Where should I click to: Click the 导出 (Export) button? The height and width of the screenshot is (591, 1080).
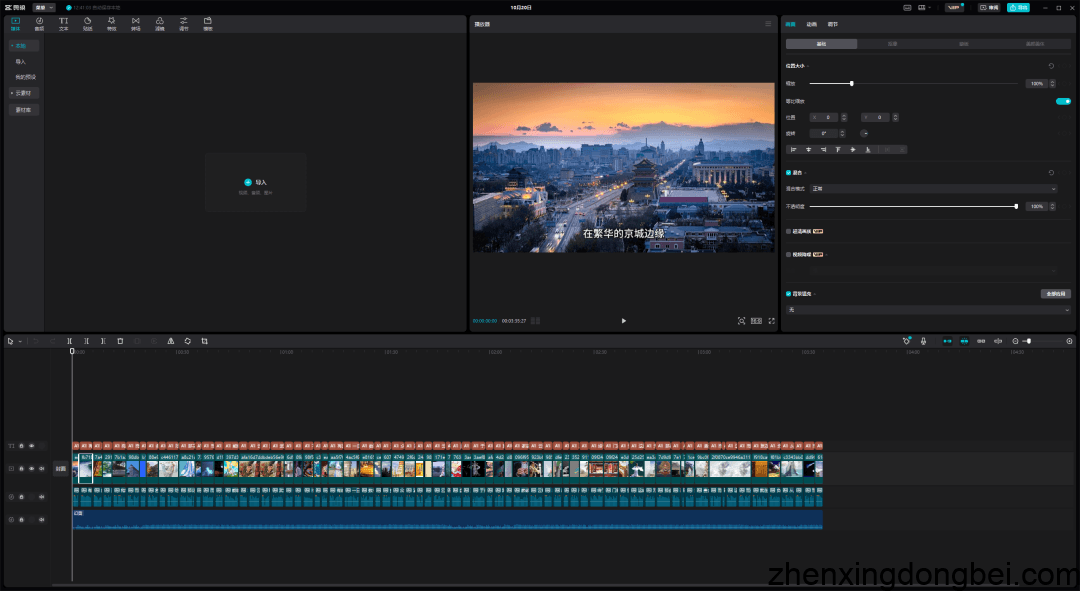point(1018,7)
